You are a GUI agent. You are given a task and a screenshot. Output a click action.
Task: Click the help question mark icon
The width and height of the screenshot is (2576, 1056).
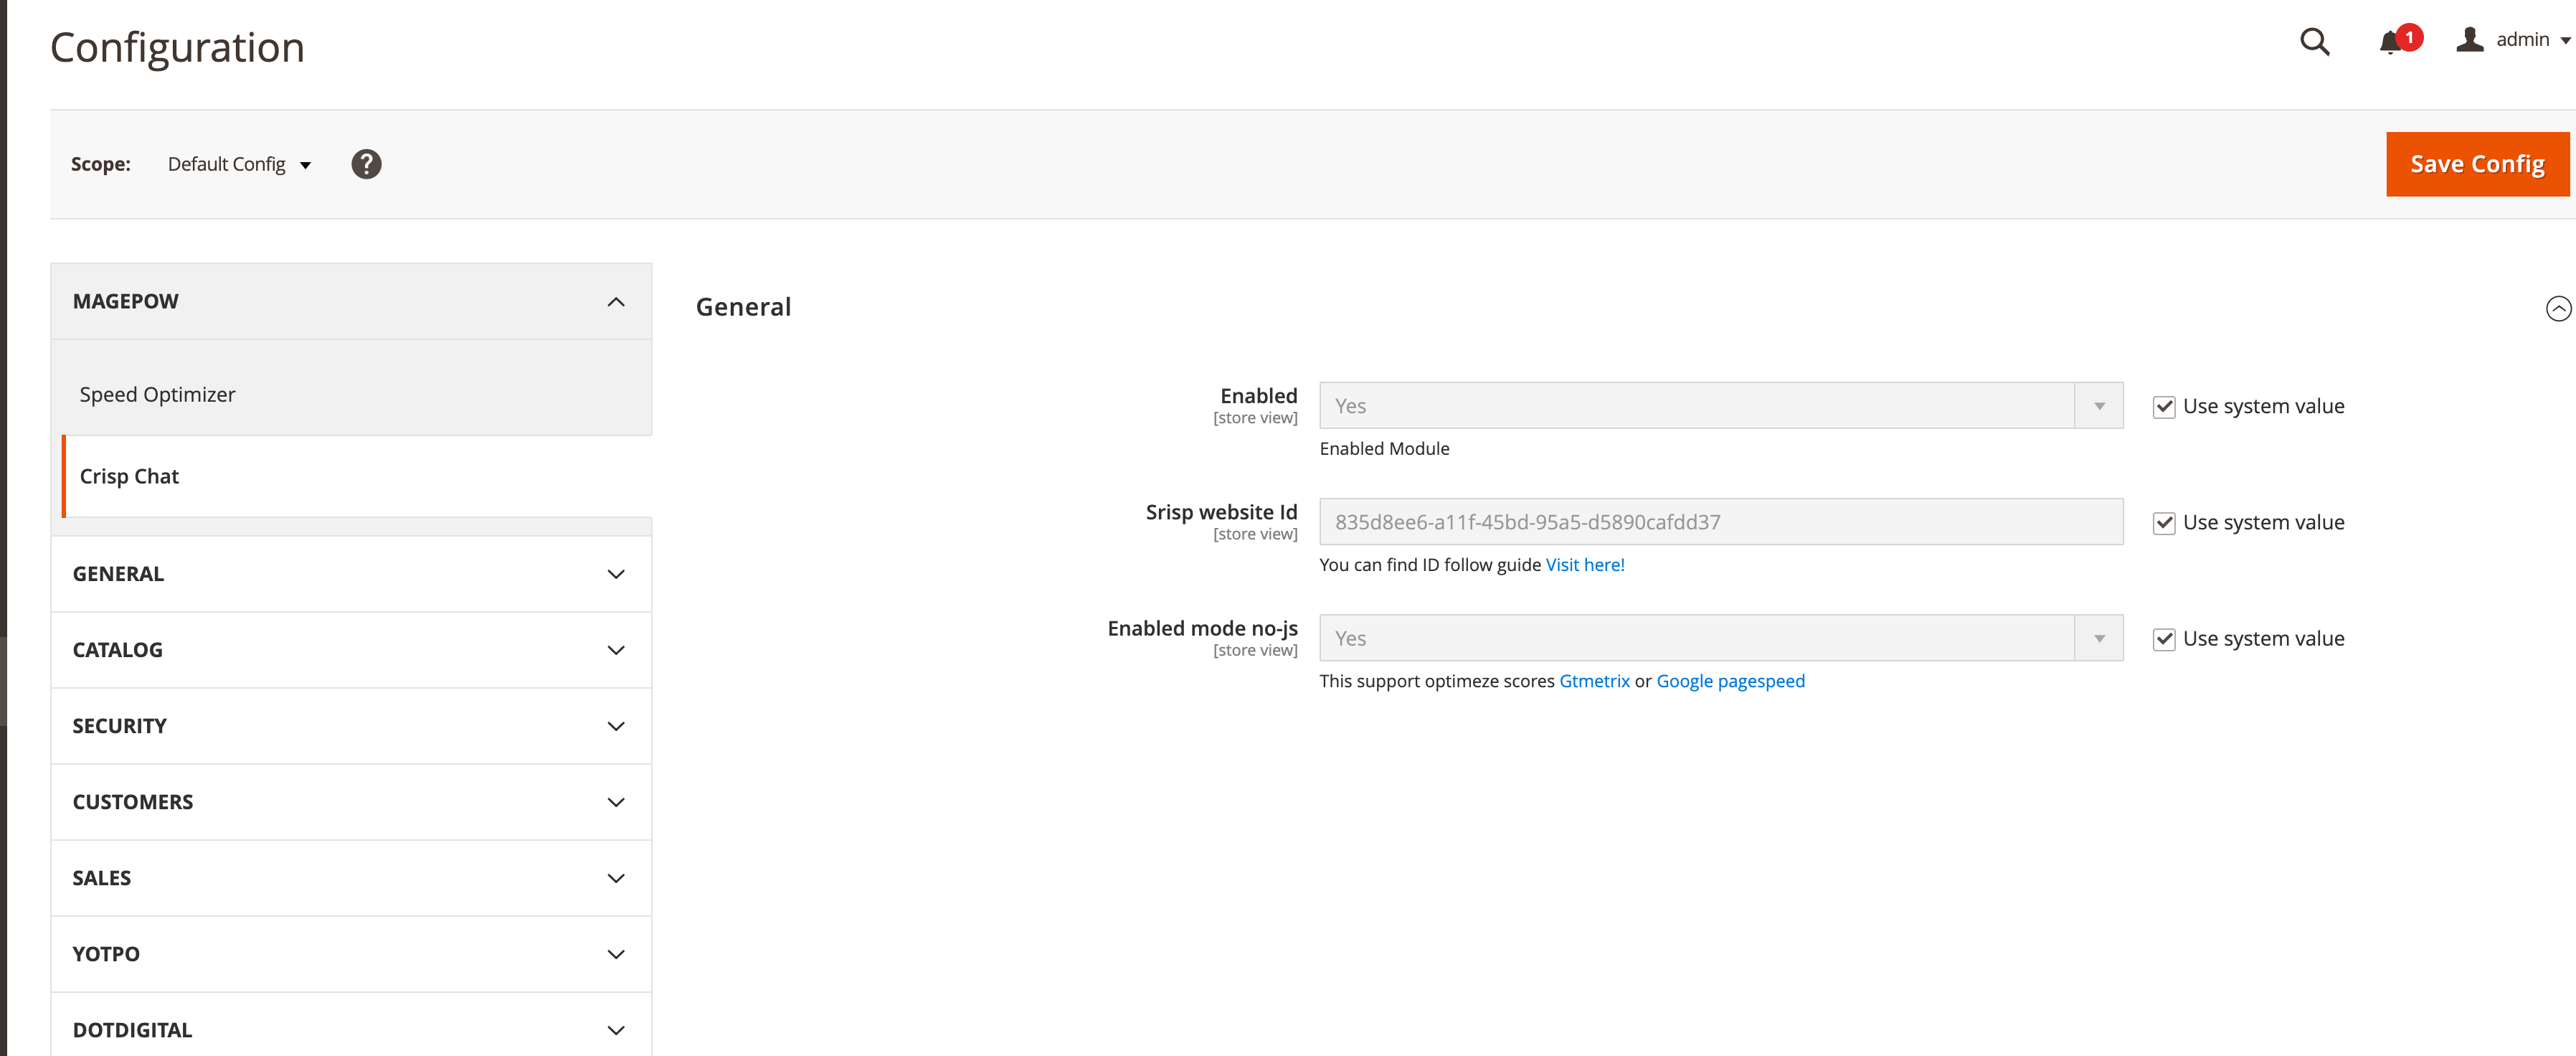point(366,163)
